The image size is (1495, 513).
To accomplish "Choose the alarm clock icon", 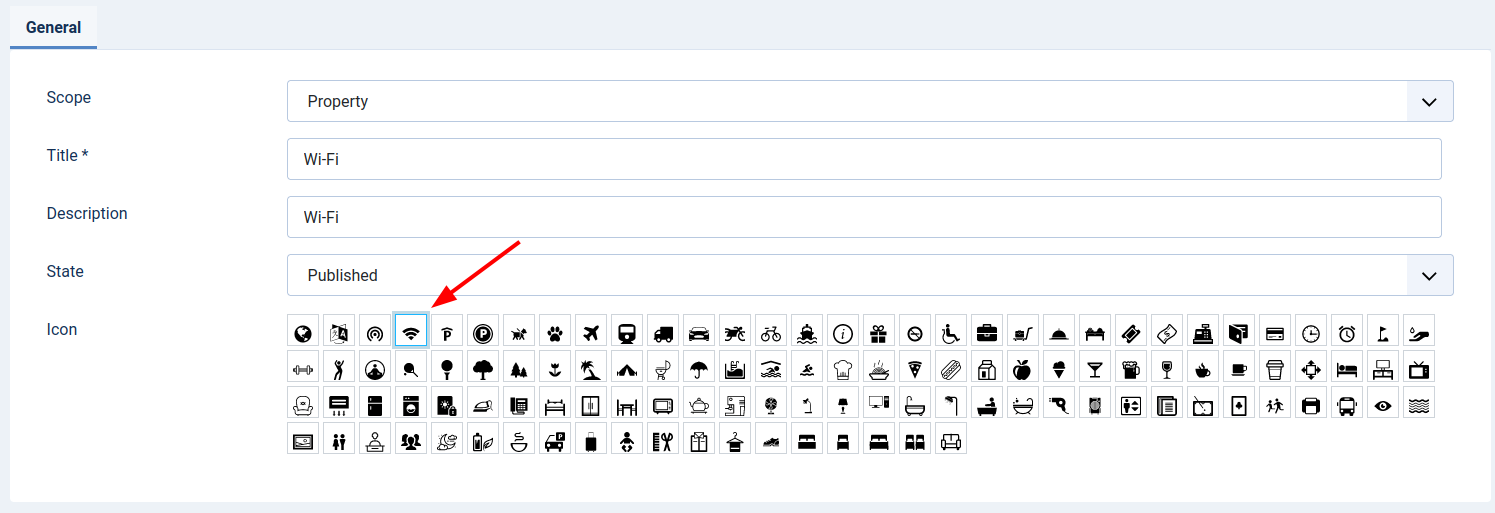I will (1347, 332).
